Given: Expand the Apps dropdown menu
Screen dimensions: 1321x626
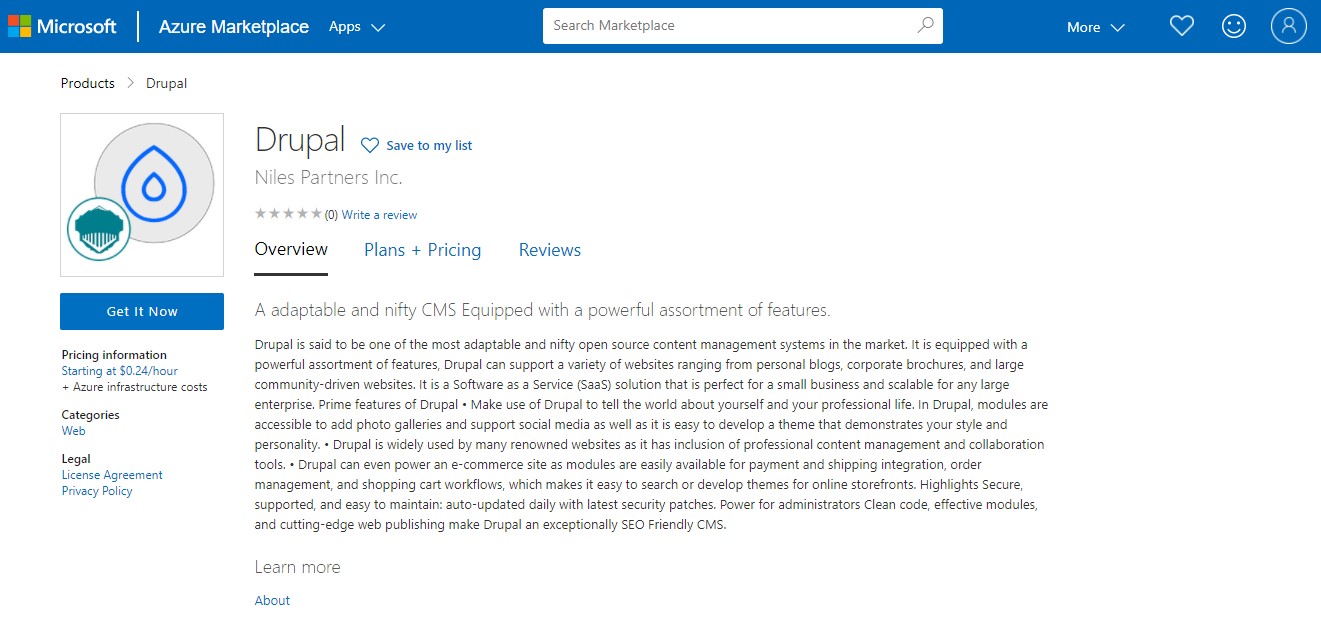Looking at the screenshot, I should click(x=357, y=27).
